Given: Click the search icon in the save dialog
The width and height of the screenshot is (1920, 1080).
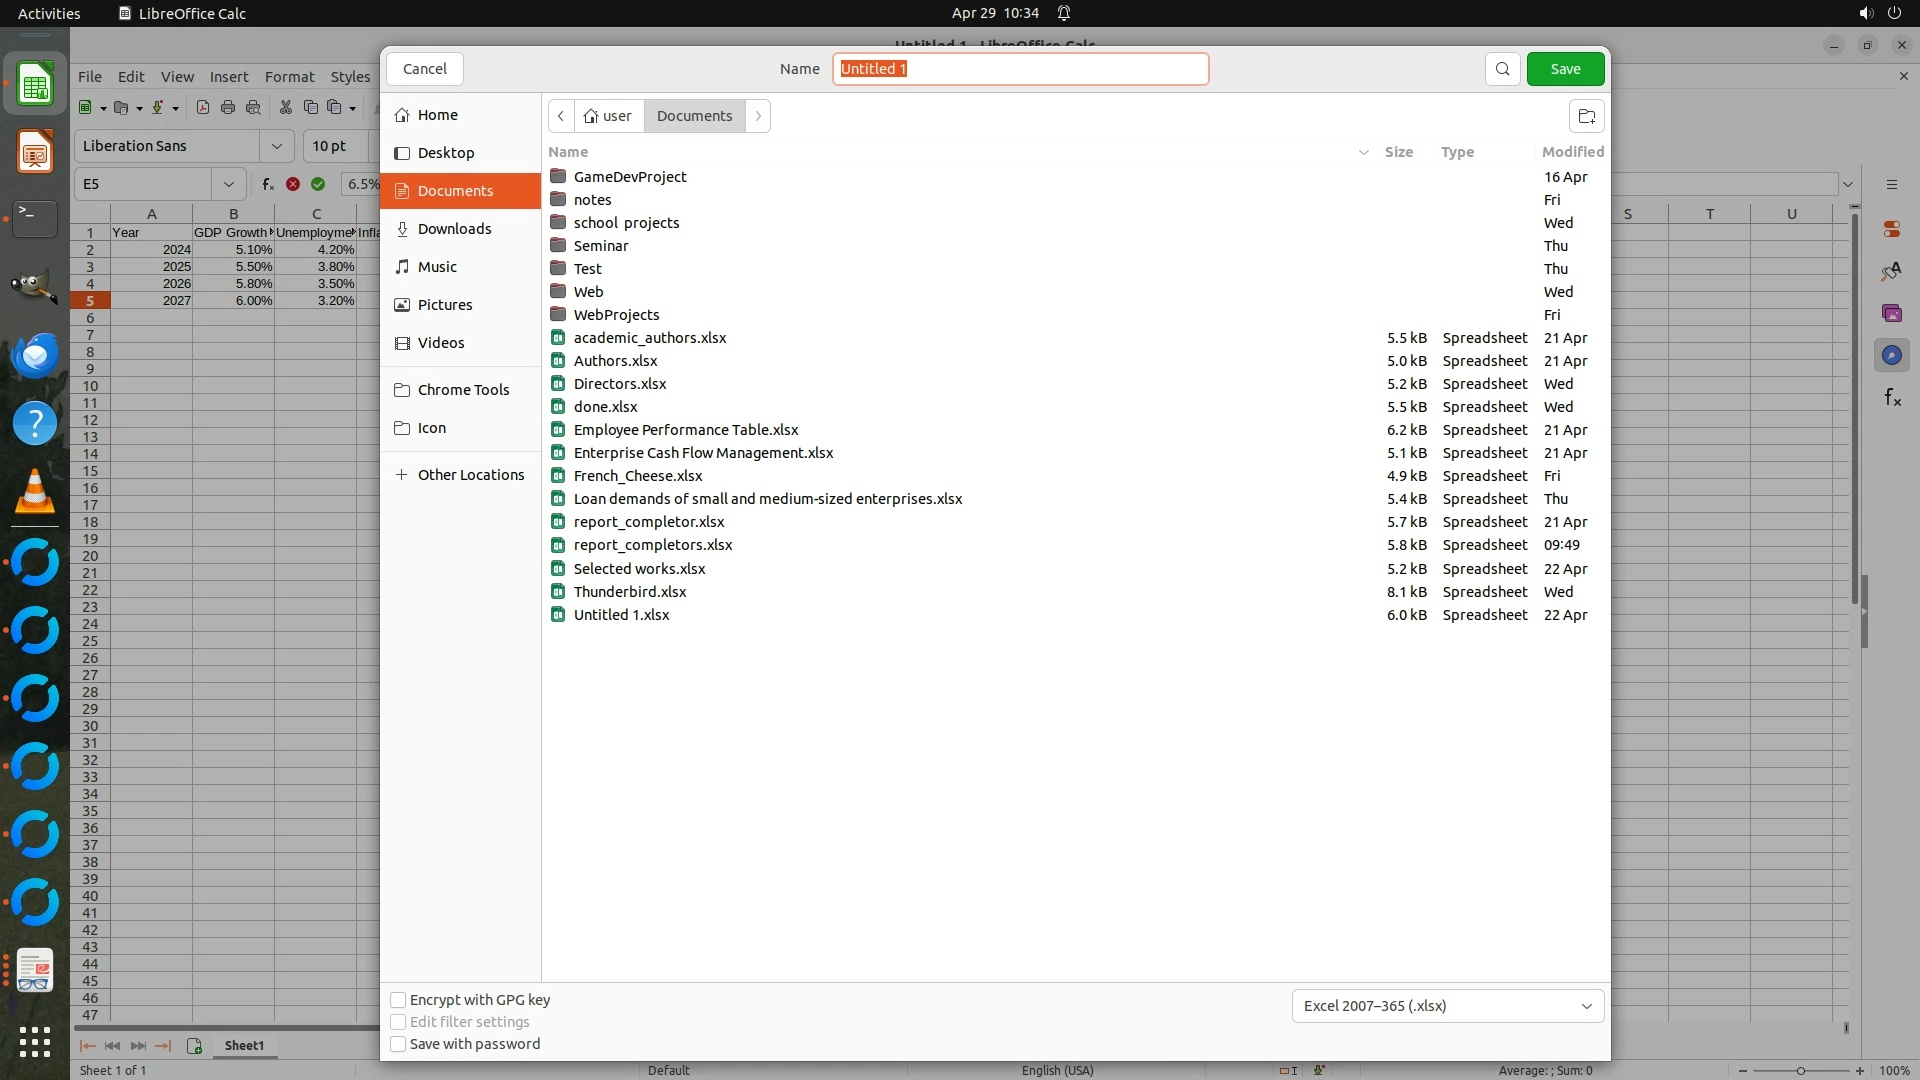Looking at the screenshot, I should pyautogui.click(x=1502, y=69).
